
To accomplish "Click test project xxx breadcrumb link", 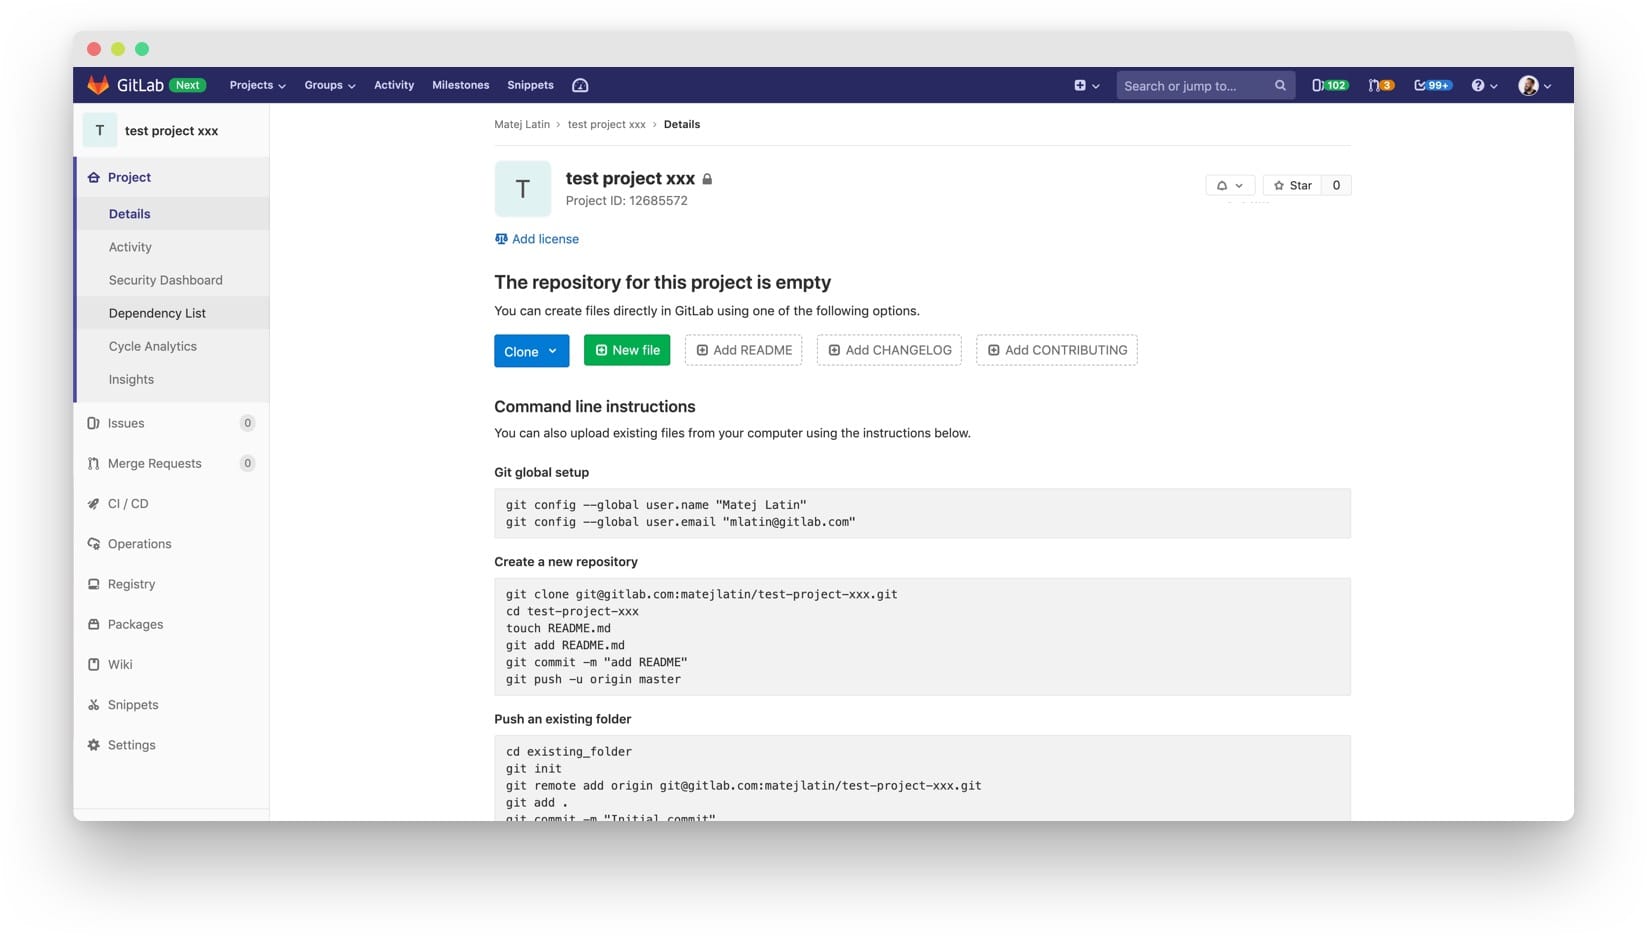I will 607,125.
